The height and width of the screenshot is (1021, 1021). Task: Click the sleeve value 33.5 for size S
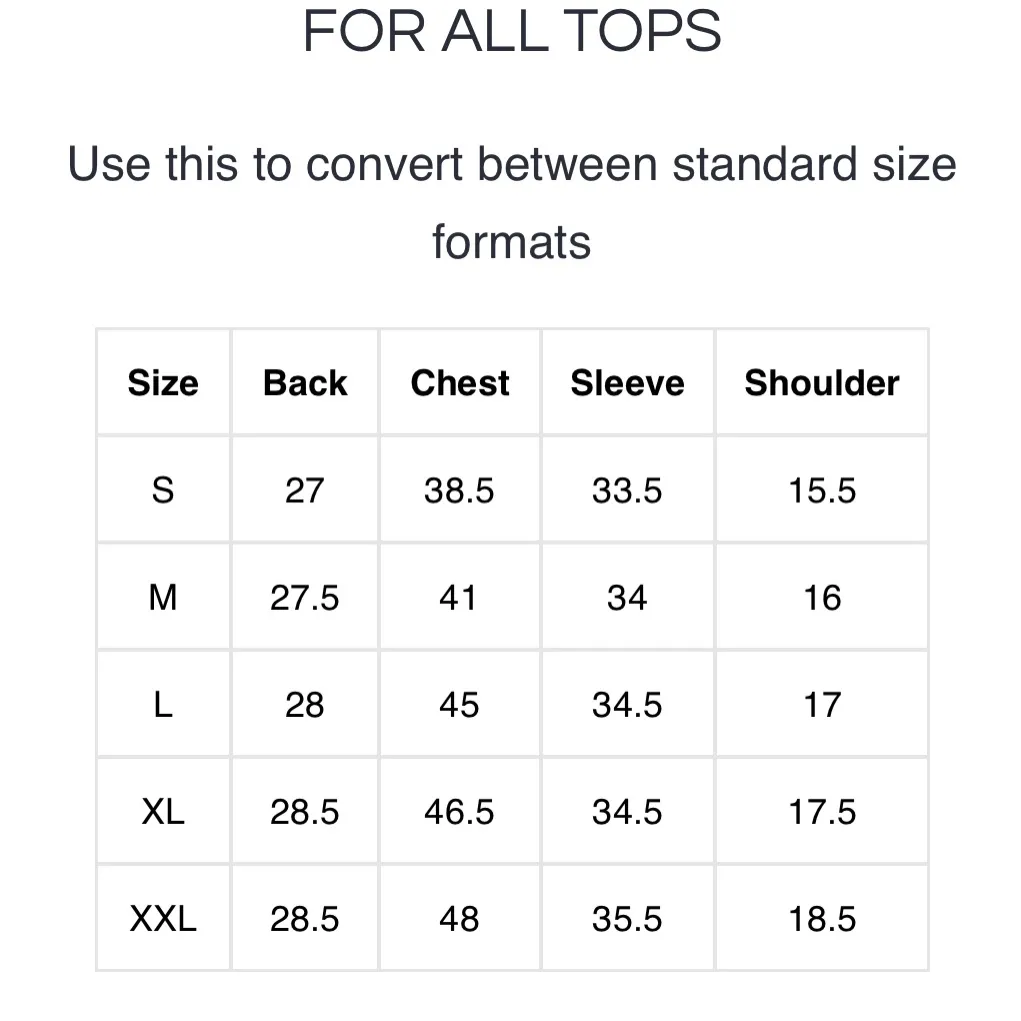[x=627, y=491]
